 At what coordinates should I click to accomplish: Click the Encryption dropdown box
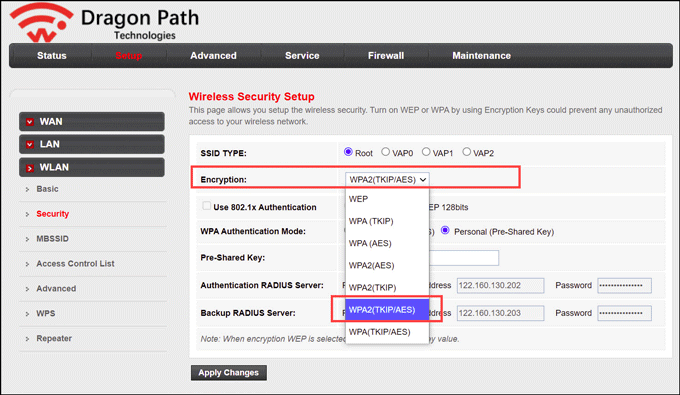point(387,180)
